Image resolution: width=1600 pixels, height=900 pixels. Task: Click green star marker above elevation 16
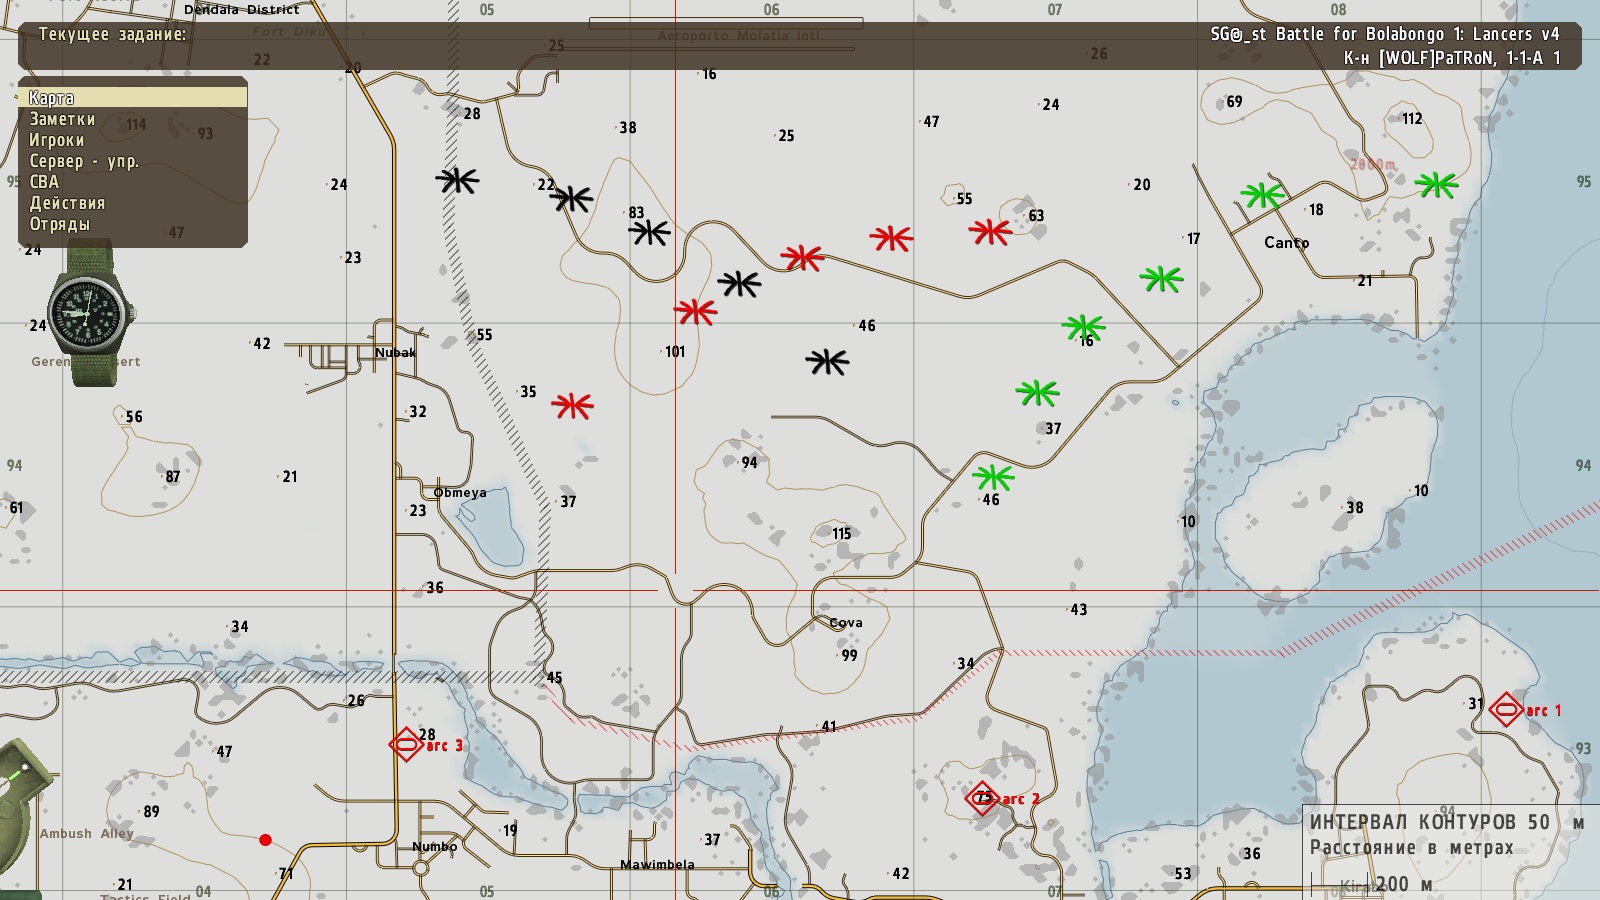click(x=1083, y=327)
